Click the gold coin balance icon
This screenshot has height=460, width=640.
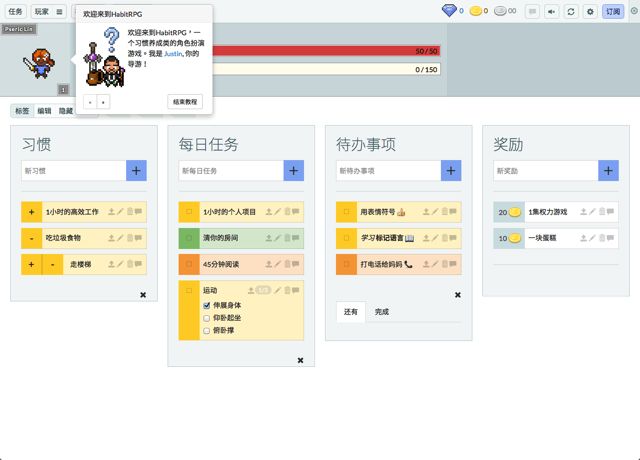point(476,11)
